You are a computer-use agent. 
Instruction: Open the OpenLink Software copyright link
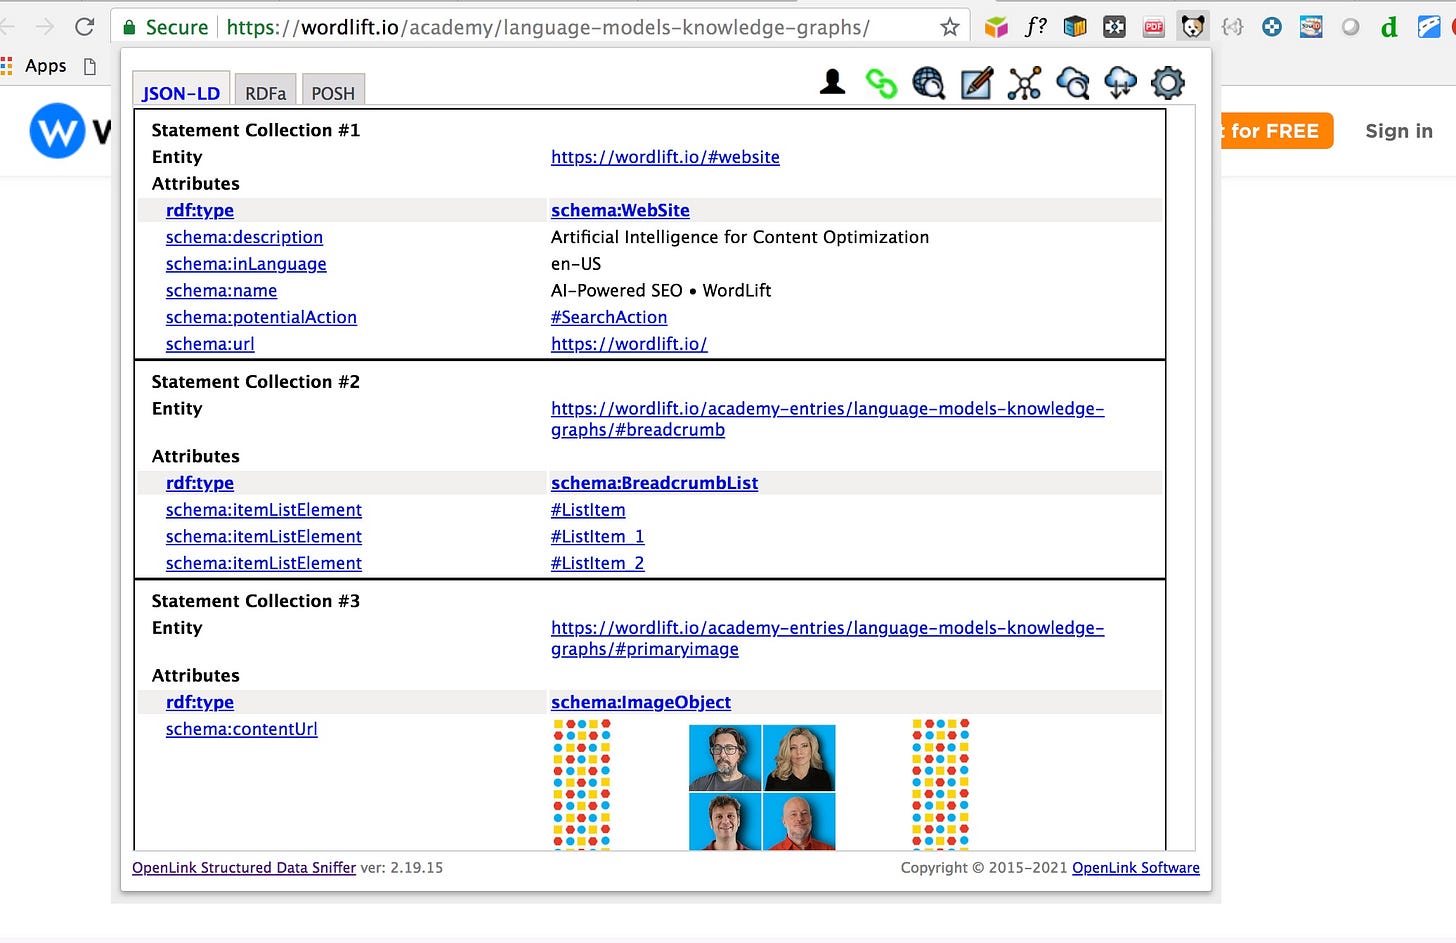click(1136, 868)
